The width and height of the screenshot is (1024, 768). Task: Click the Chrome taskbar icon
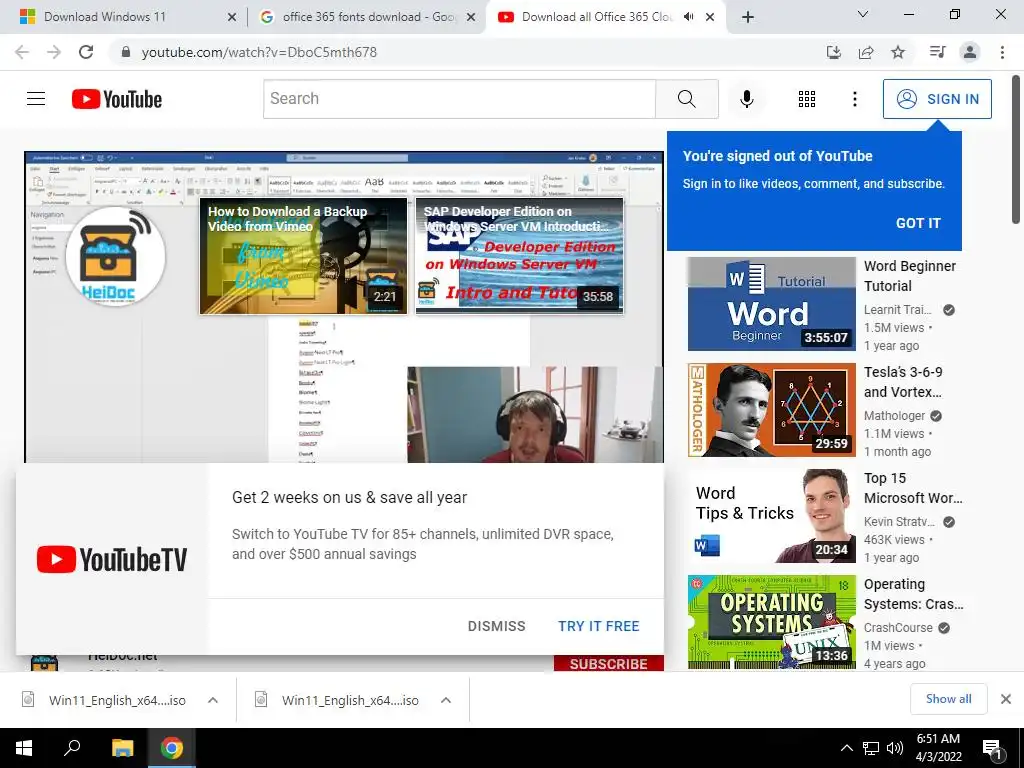tap(172, 748)
